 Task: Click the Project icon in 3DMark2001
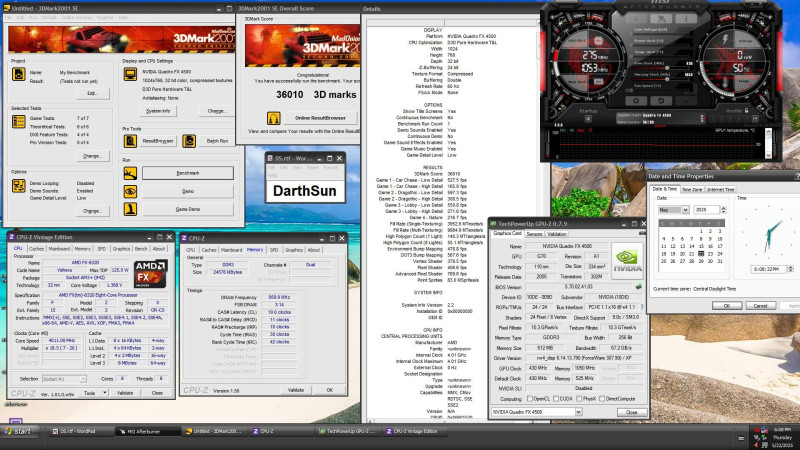point(18,74)
